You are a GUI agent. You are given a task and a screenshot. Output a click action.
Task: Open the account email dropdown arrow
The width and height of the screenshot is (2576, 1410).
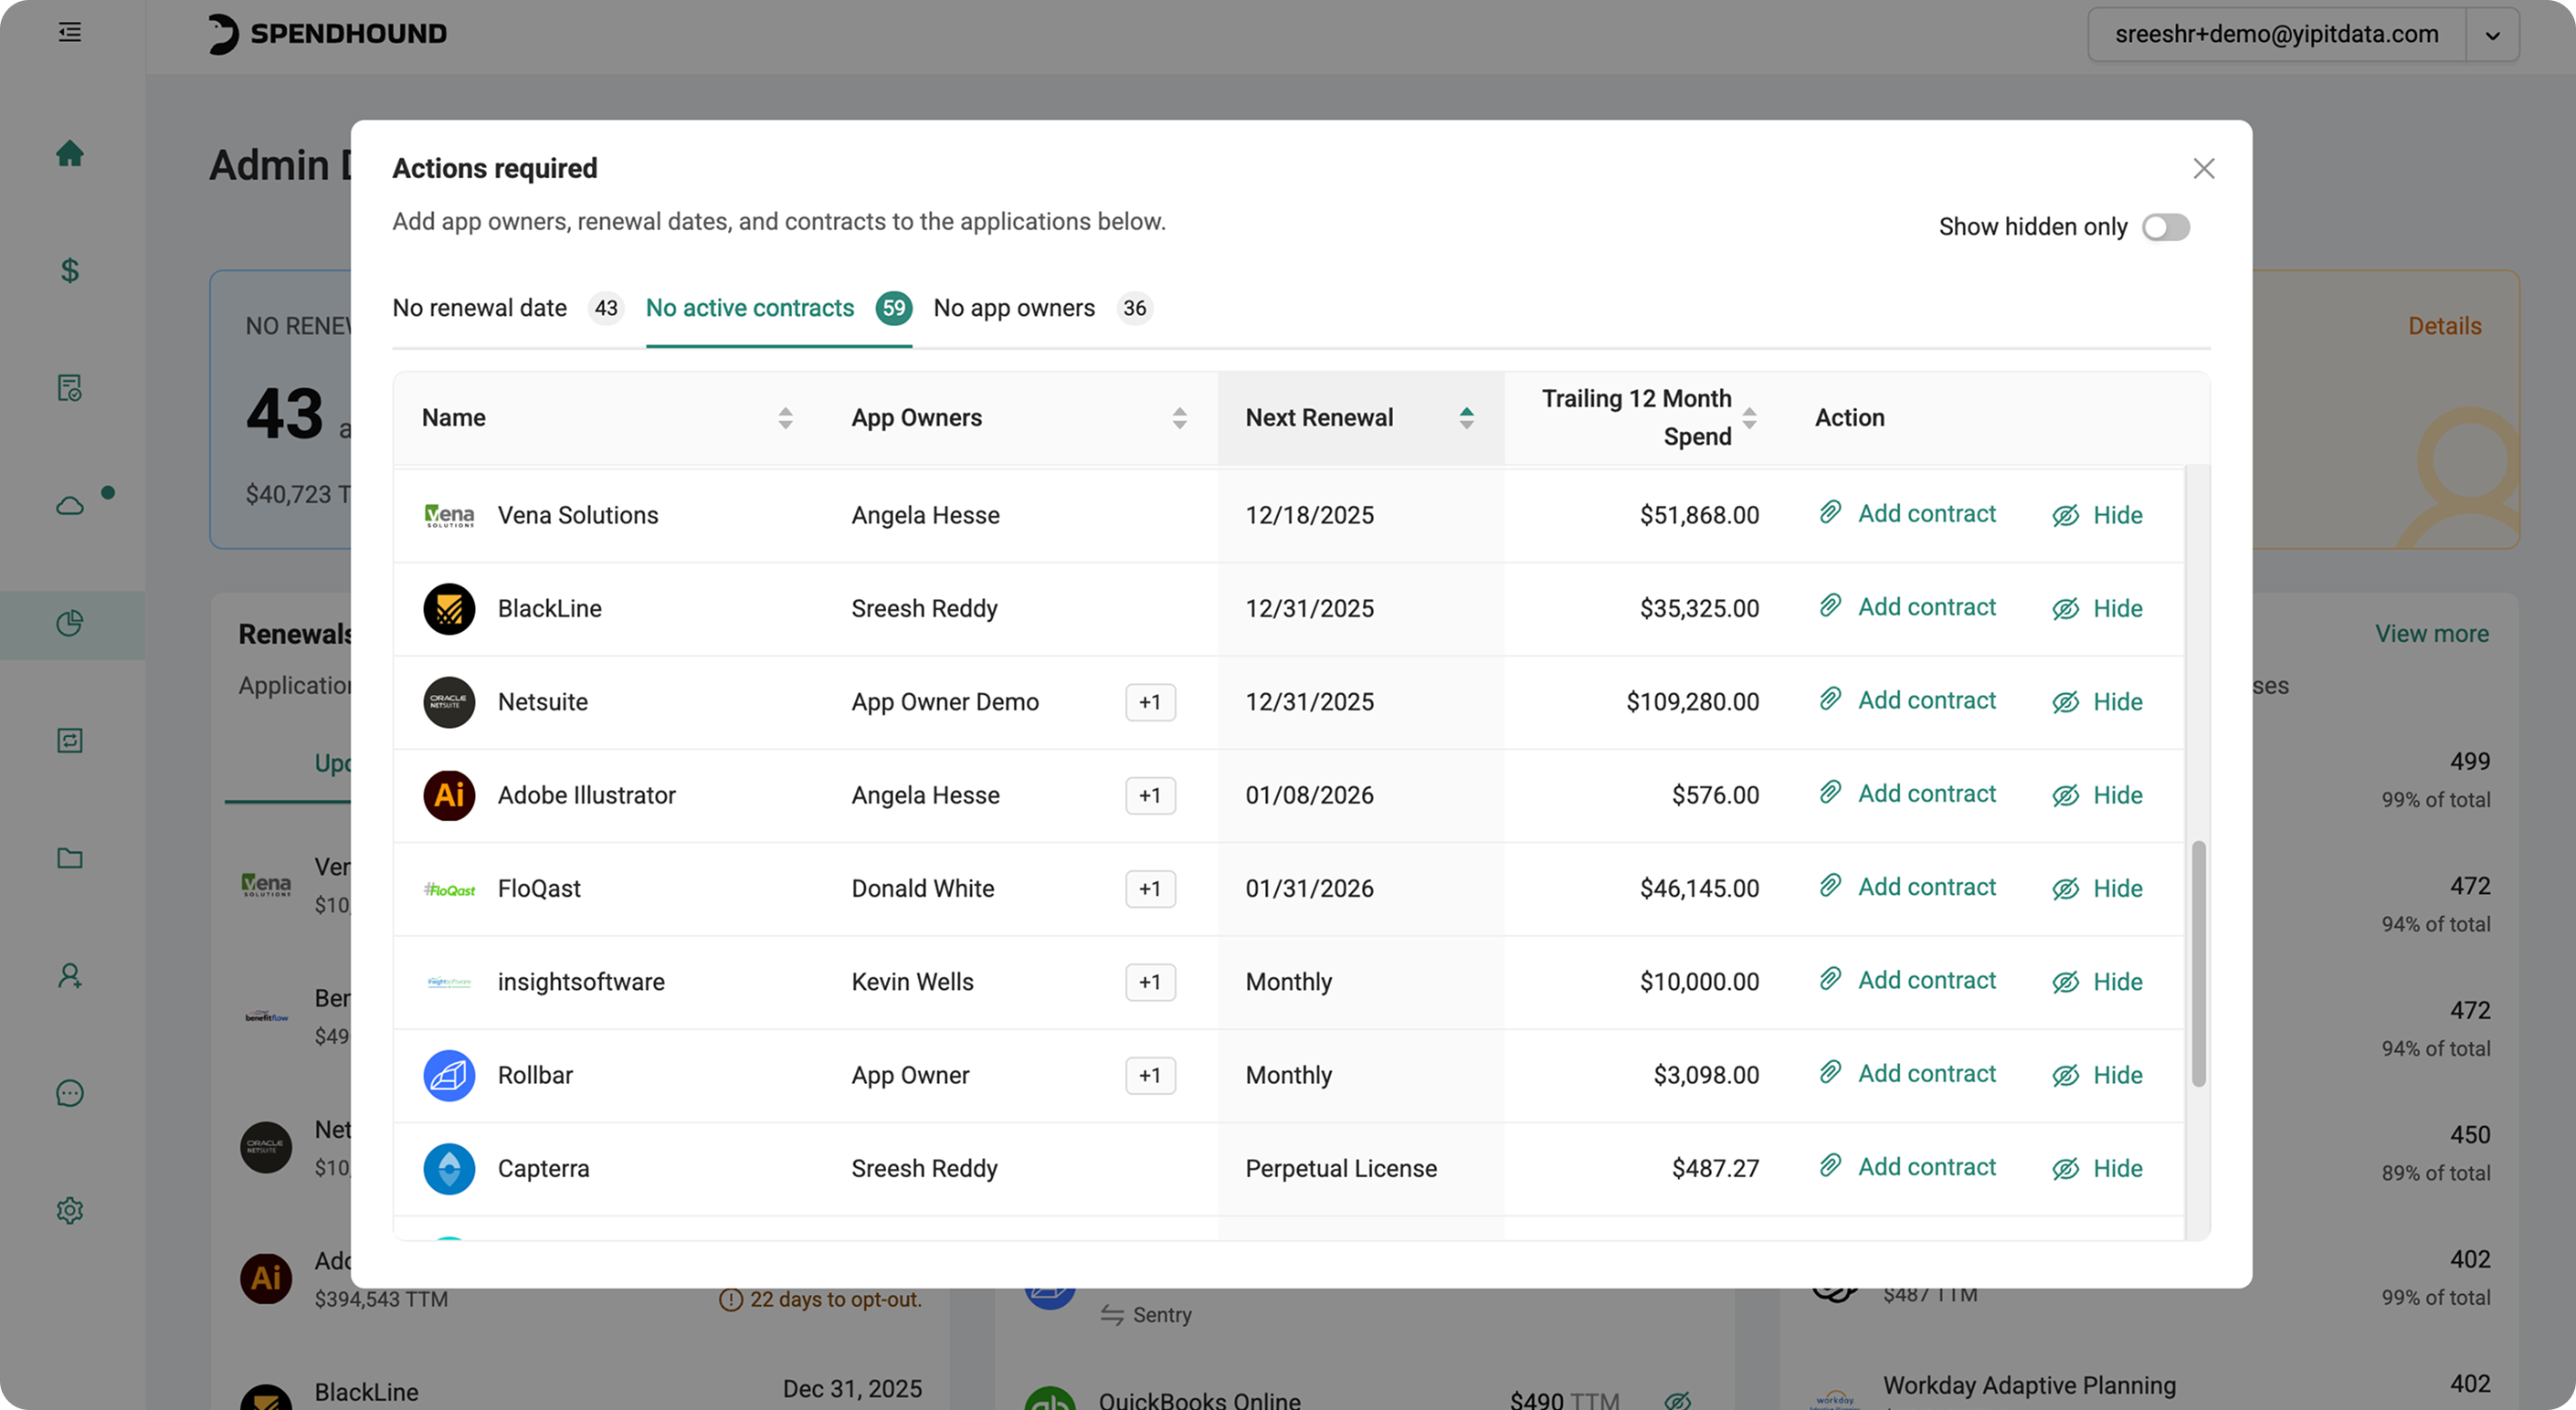click(x=2492, y=35)
